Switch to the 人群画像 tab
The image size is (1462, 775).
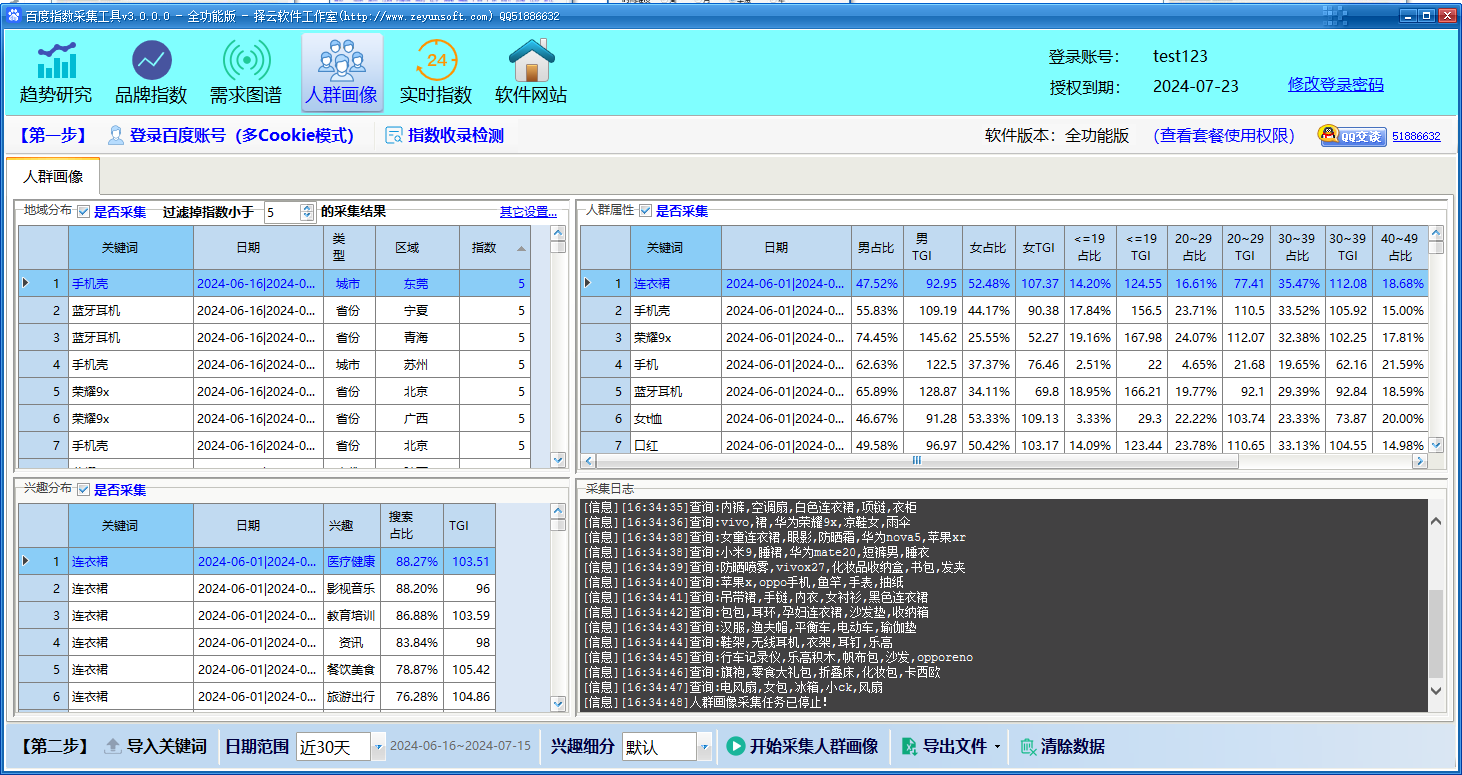(x=53, y=176)
